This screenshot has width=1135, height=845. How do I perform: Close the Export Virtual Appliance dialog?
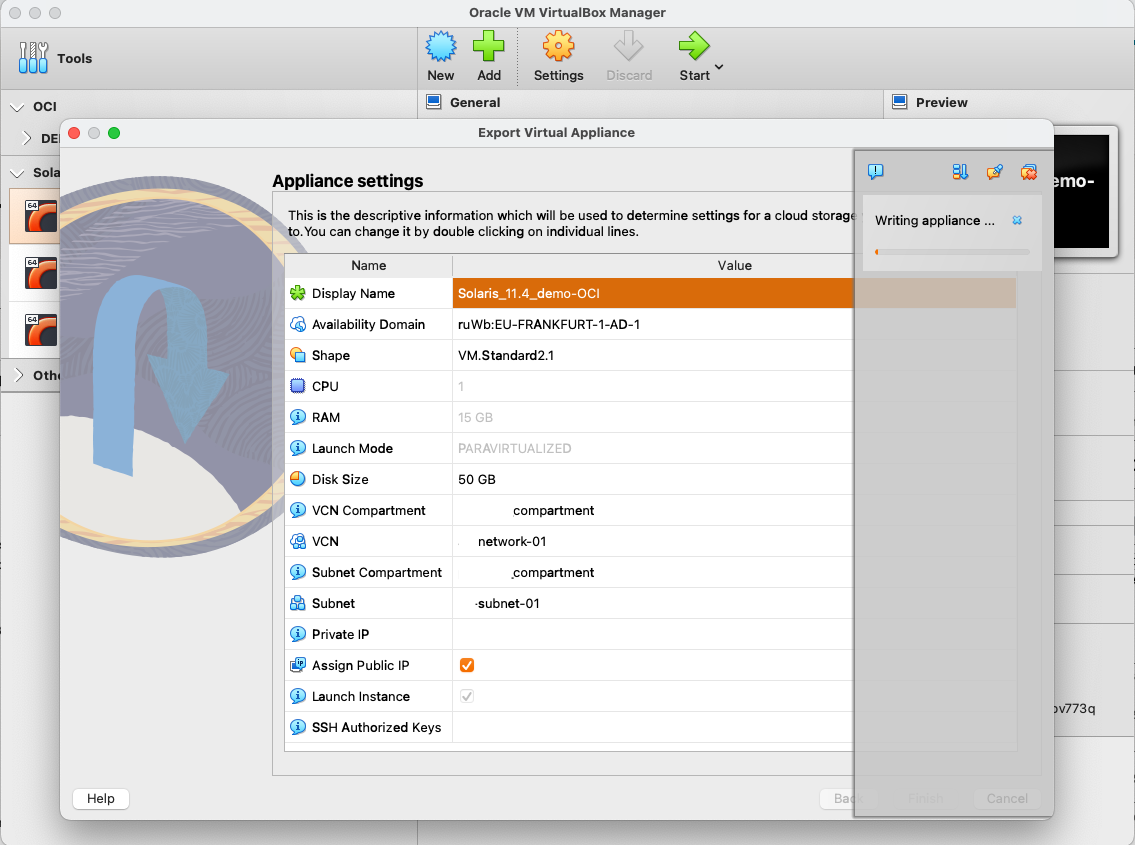74,133
